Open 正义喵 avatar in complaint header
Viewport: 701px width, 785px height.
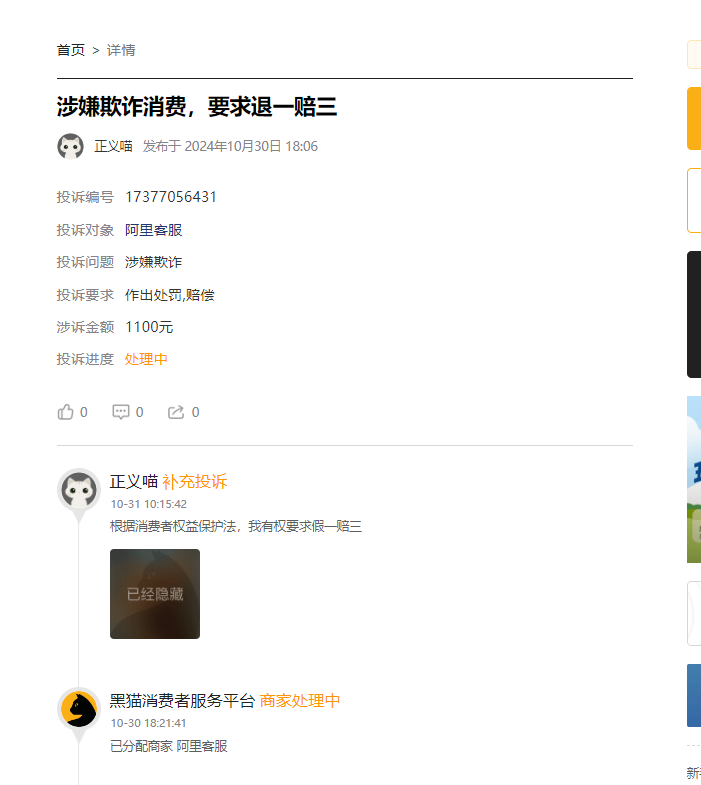(71, 146)
